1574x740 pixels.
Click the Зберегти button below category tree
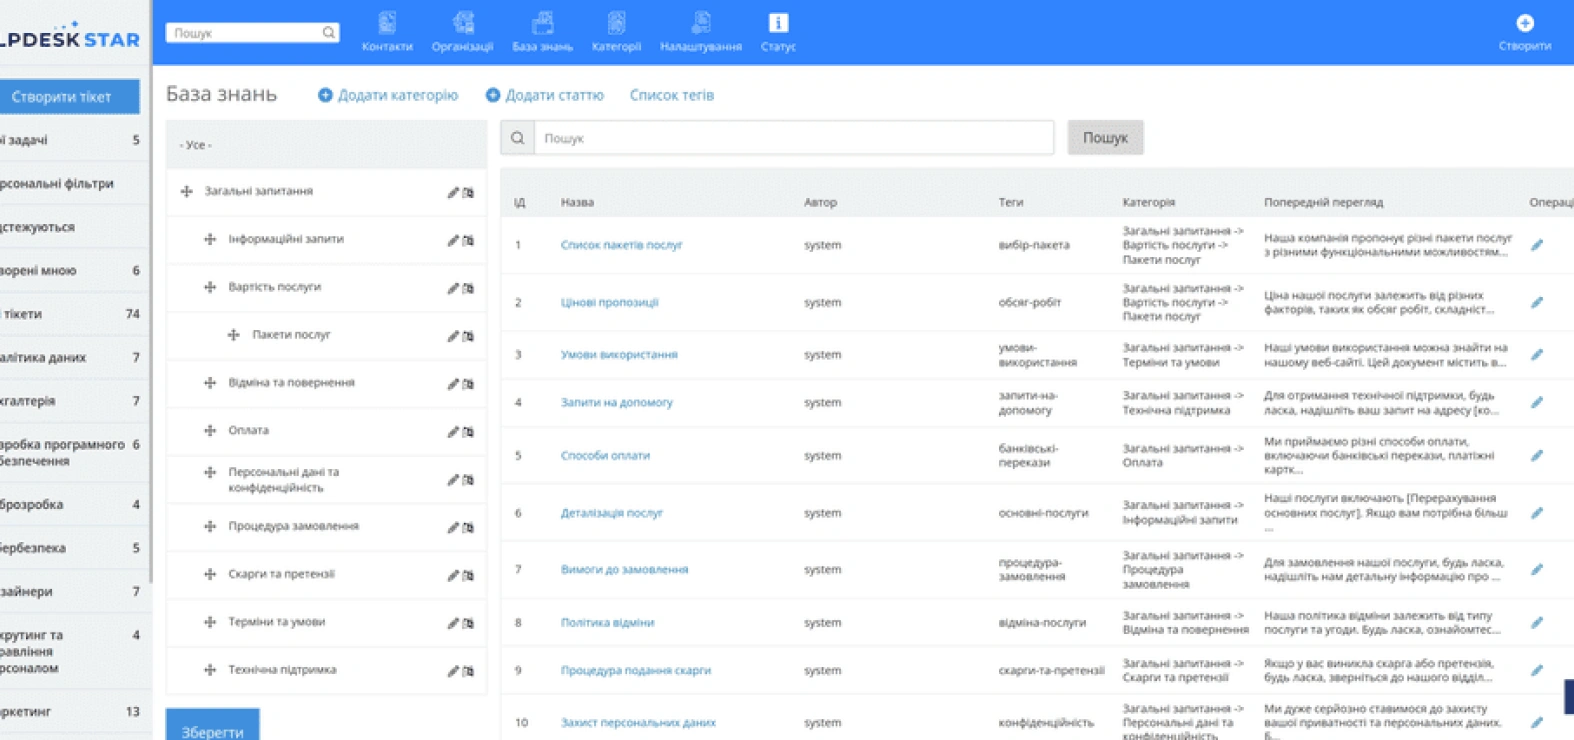coord(212,727)
